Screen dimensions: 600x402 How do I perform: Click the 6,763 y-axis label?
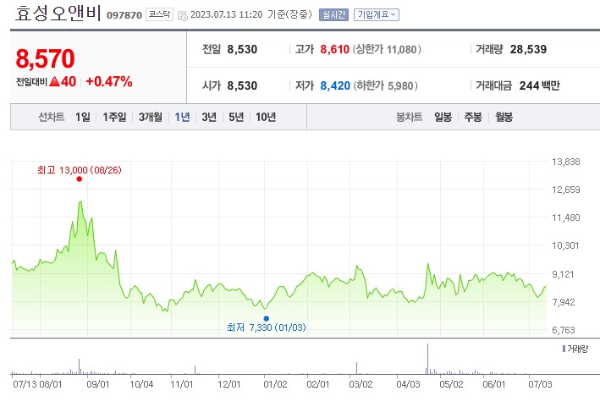[563, 330]
